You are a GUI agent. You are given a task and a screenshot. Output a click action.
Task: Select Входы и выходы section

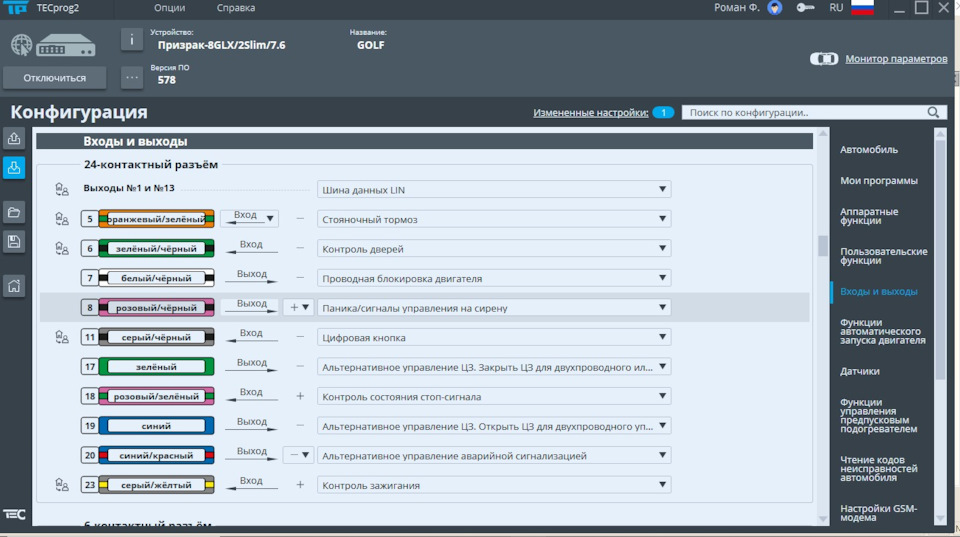[x=879, y=291]
